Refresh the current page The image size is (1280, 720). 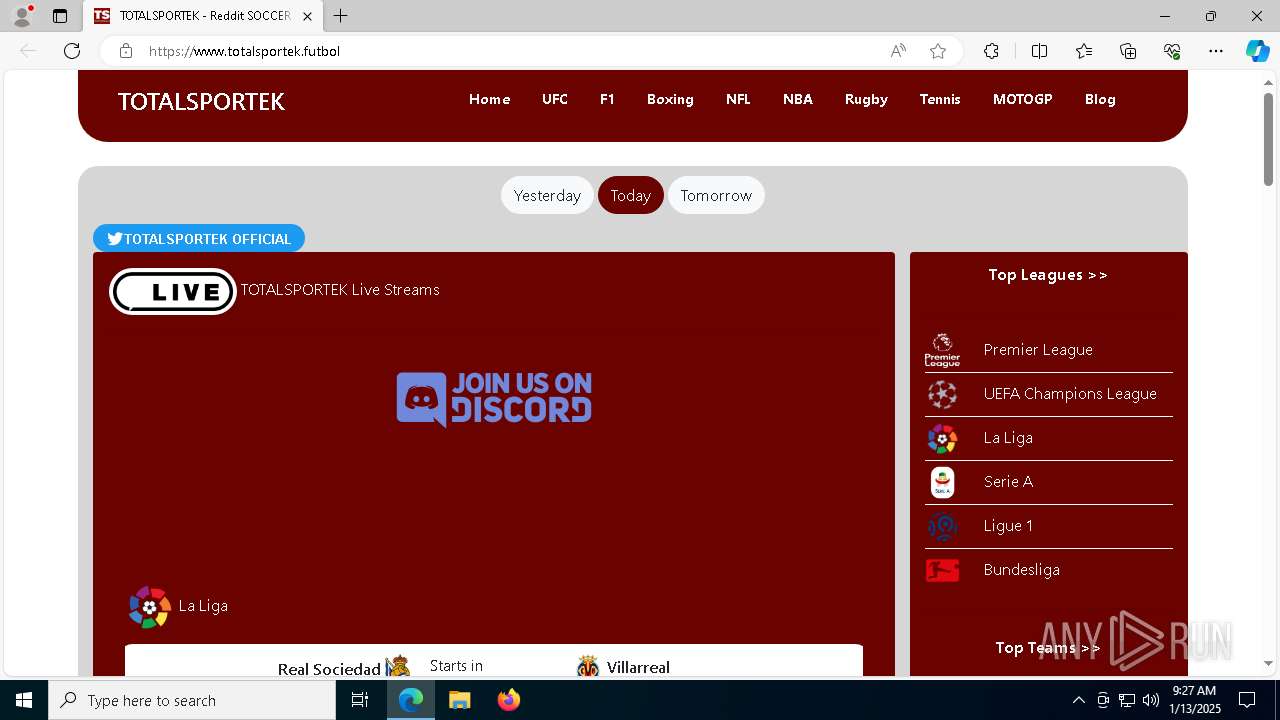coord(72,51)
